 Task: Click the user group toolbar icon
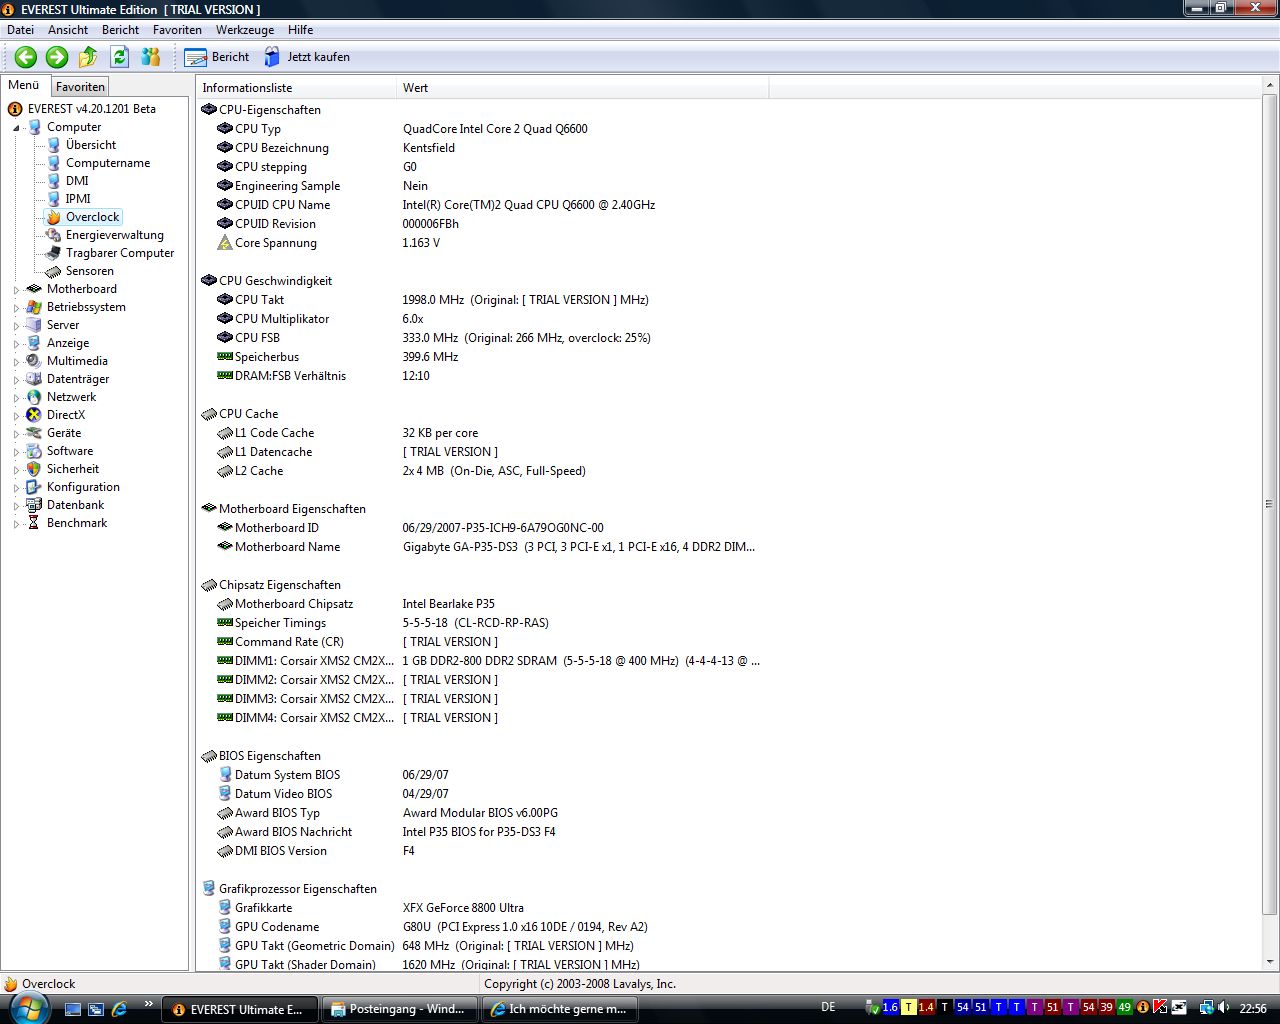tap(151, 57)
